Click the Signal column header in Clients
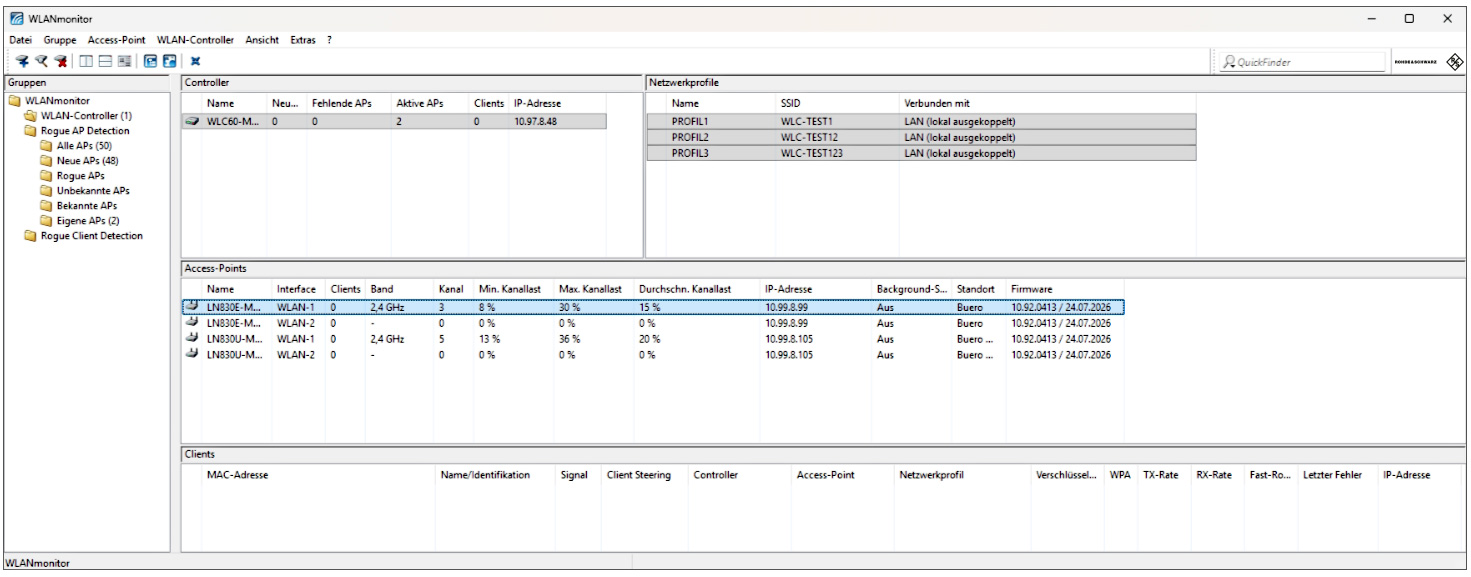This screenshot has width=1471, height=577. (x=574, y=475)
